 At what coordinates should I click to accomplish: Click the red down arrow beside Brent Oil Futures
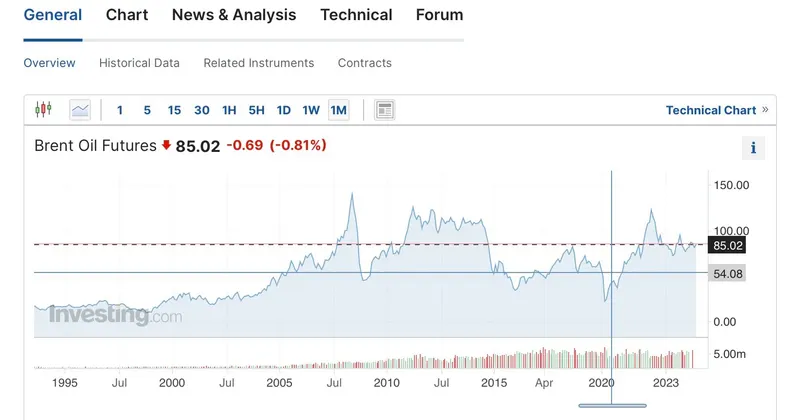(166, 146)
